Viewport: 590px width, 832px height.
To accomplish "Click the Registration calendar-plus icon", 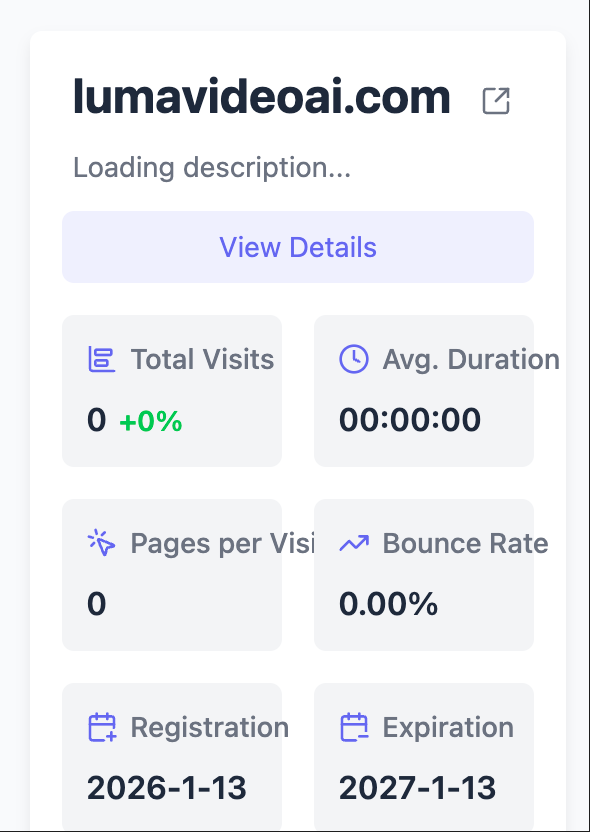I will pyautogui.click(x=101, y=727).
